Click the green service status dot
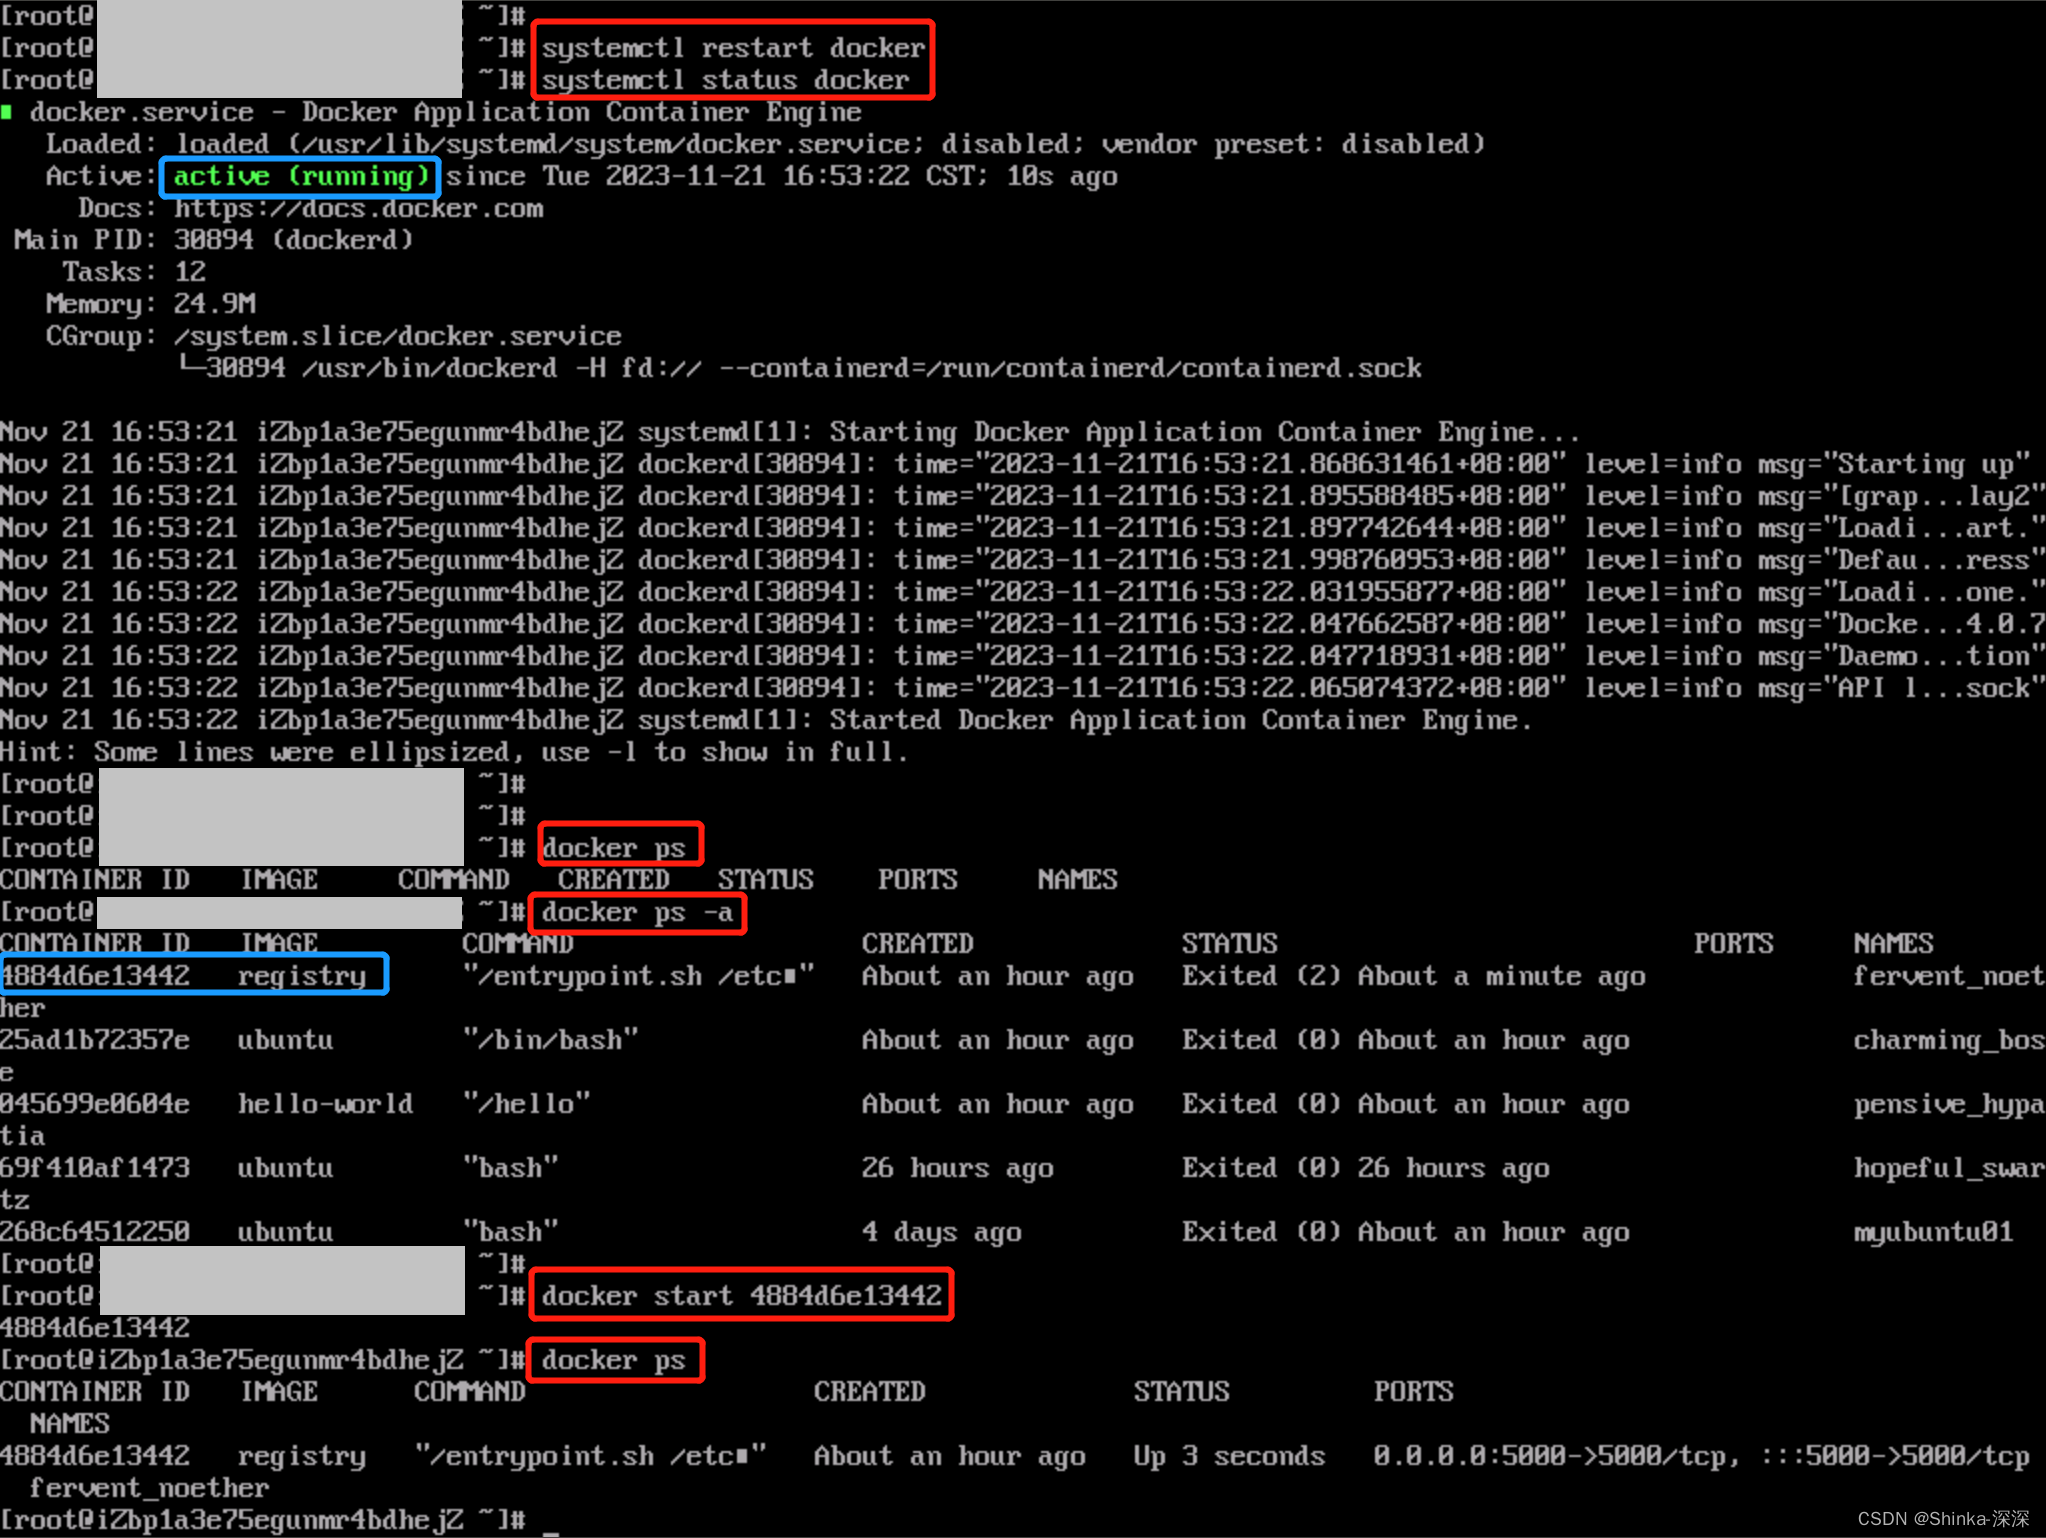The height and width of the screenshot is (1538, 2046). point(7,112)
